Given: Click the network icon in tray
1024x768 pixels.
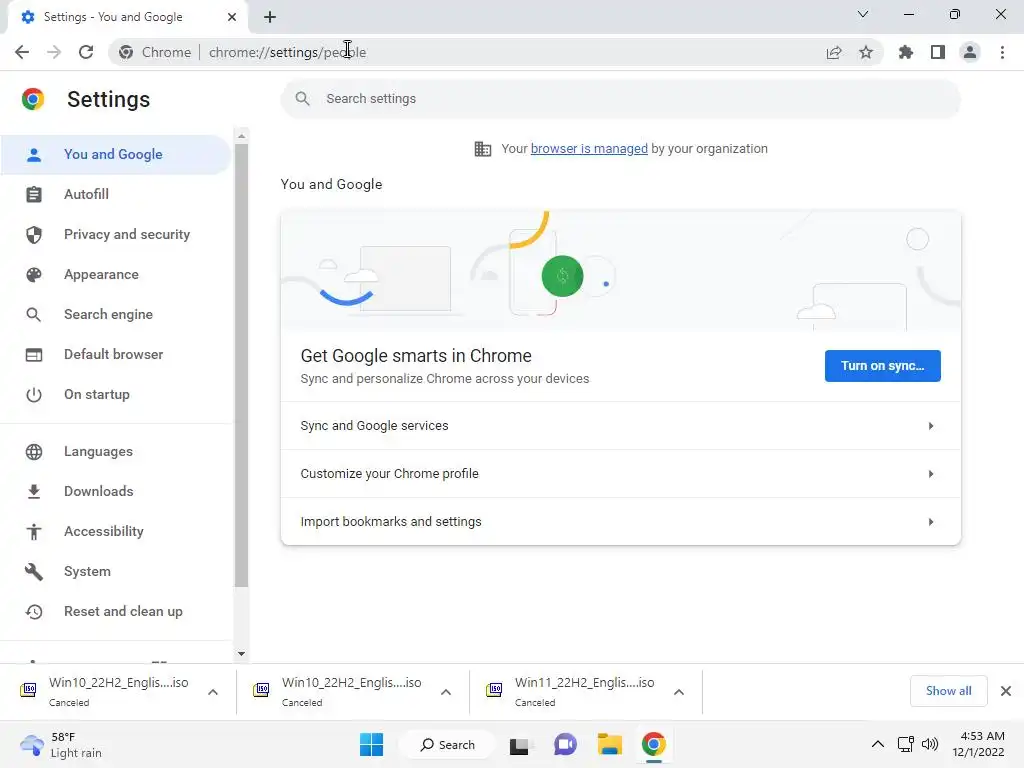Looking at the screenshot, I should coord(905,744).
